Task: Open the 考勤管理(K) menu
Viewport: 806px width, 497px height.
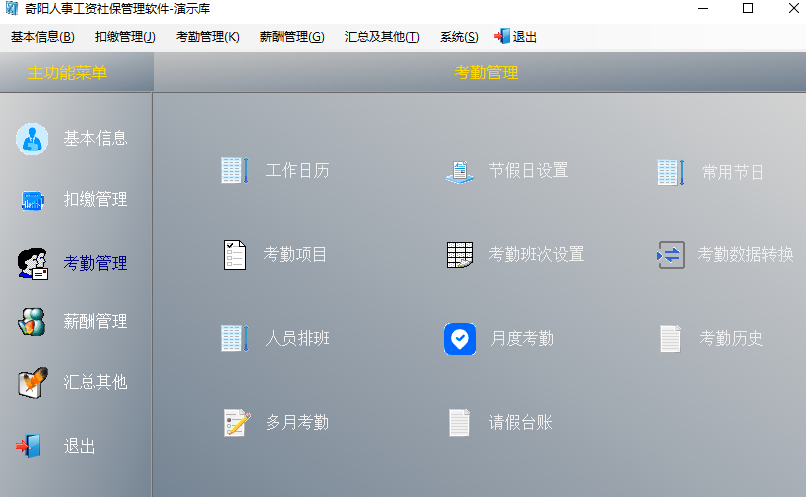Action: coord(207,37)
